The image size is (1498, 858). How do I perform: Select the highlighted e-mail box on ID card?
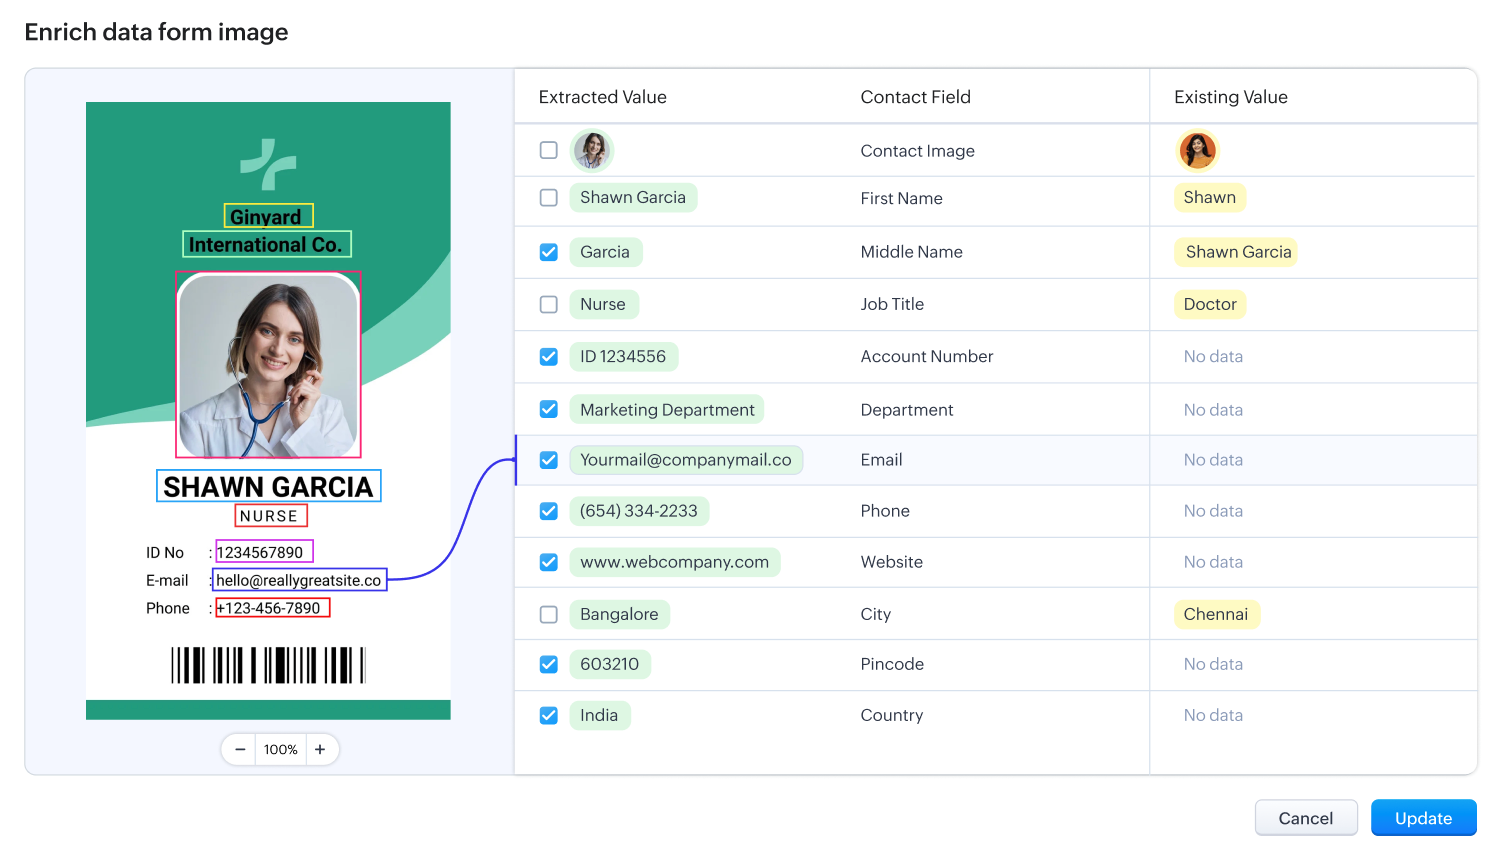[x=299, y=580]
